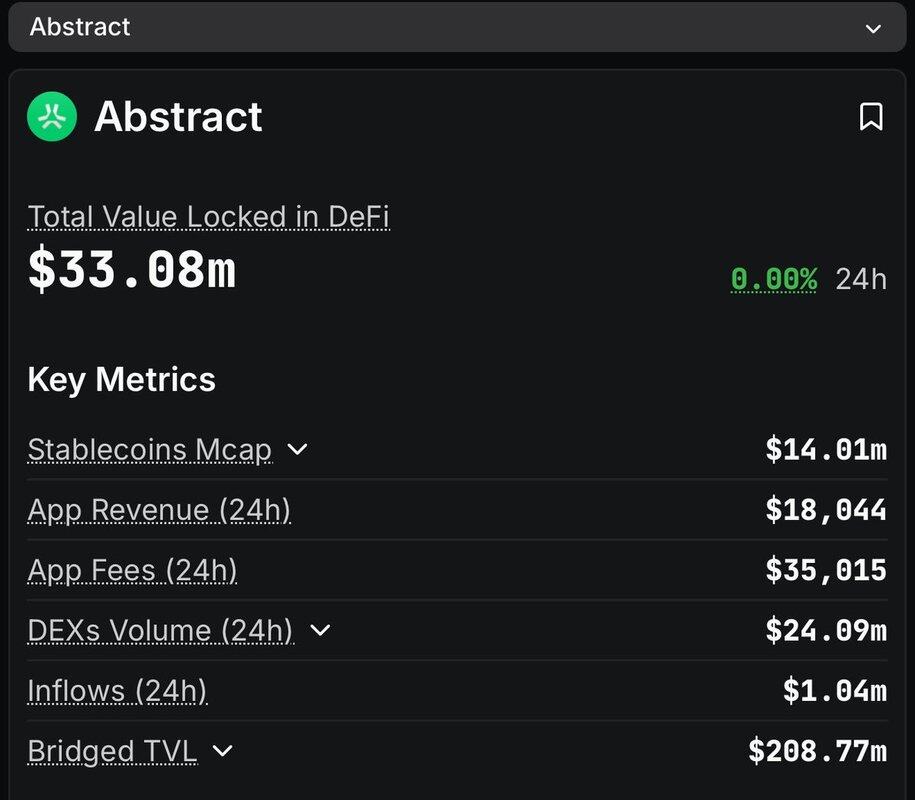This screenshot has width=915, height=800.
Task: Open the App Fees (24h) metric
Action: [x=132, y=570]
